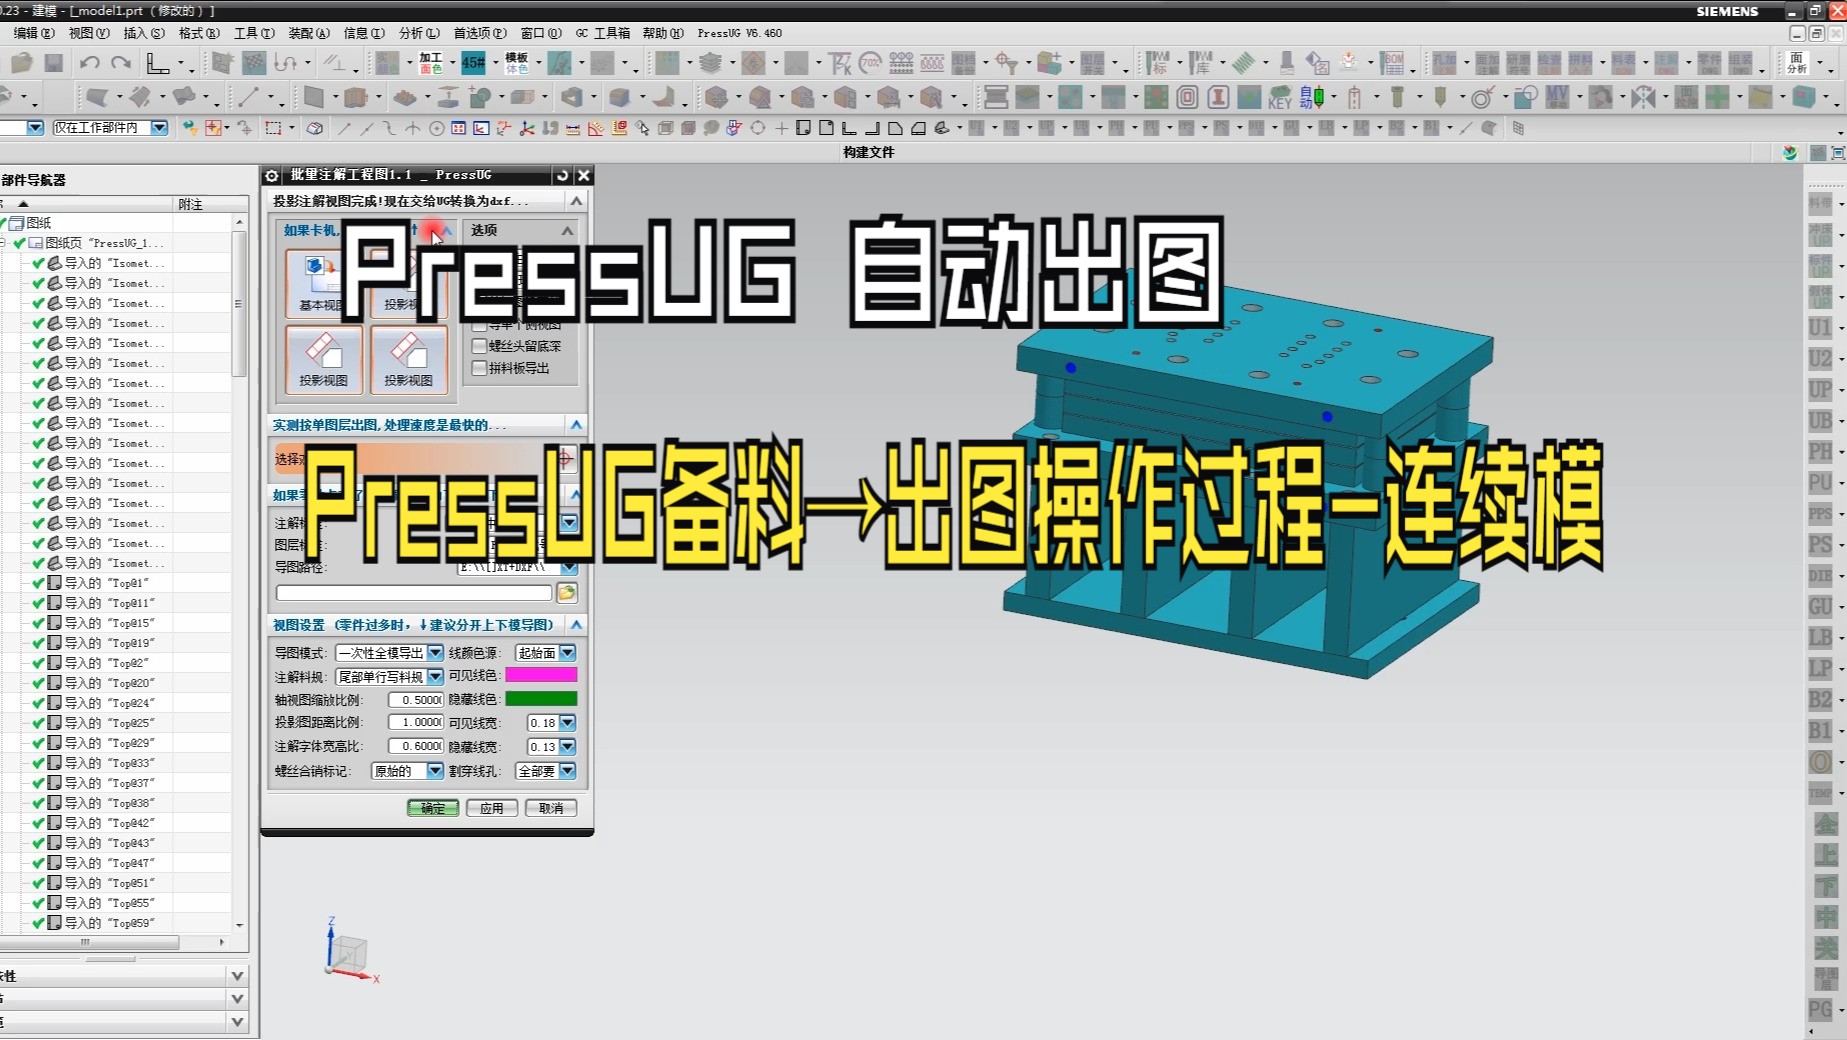Click the 确定 button
This screenshot has height=1040, width=1847.
coord(433,808)
